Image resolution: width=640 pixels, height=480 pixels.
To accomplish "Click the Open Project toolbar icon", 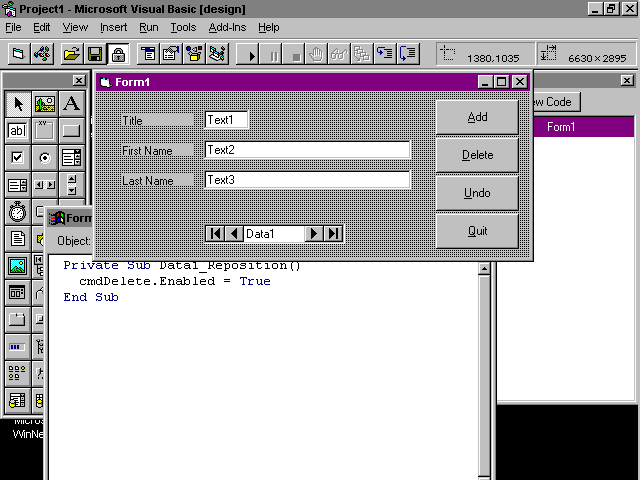I will [x=71, y=54].
